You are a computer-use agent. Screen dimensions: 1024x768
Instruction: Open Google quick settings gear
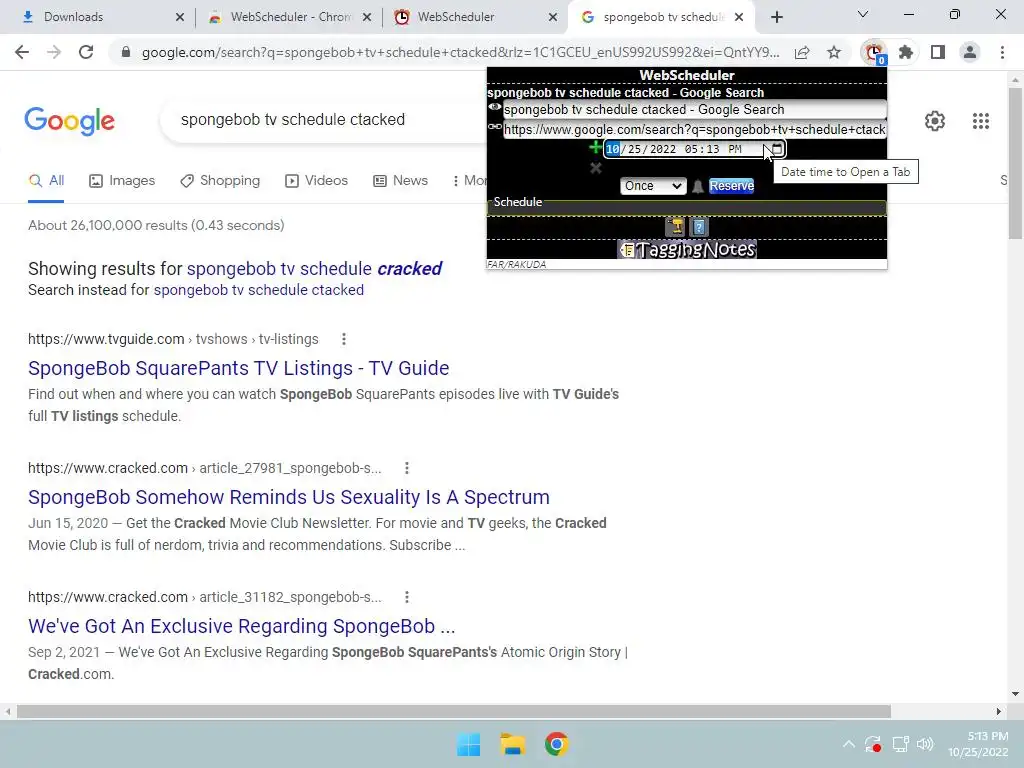click(935, 121)
